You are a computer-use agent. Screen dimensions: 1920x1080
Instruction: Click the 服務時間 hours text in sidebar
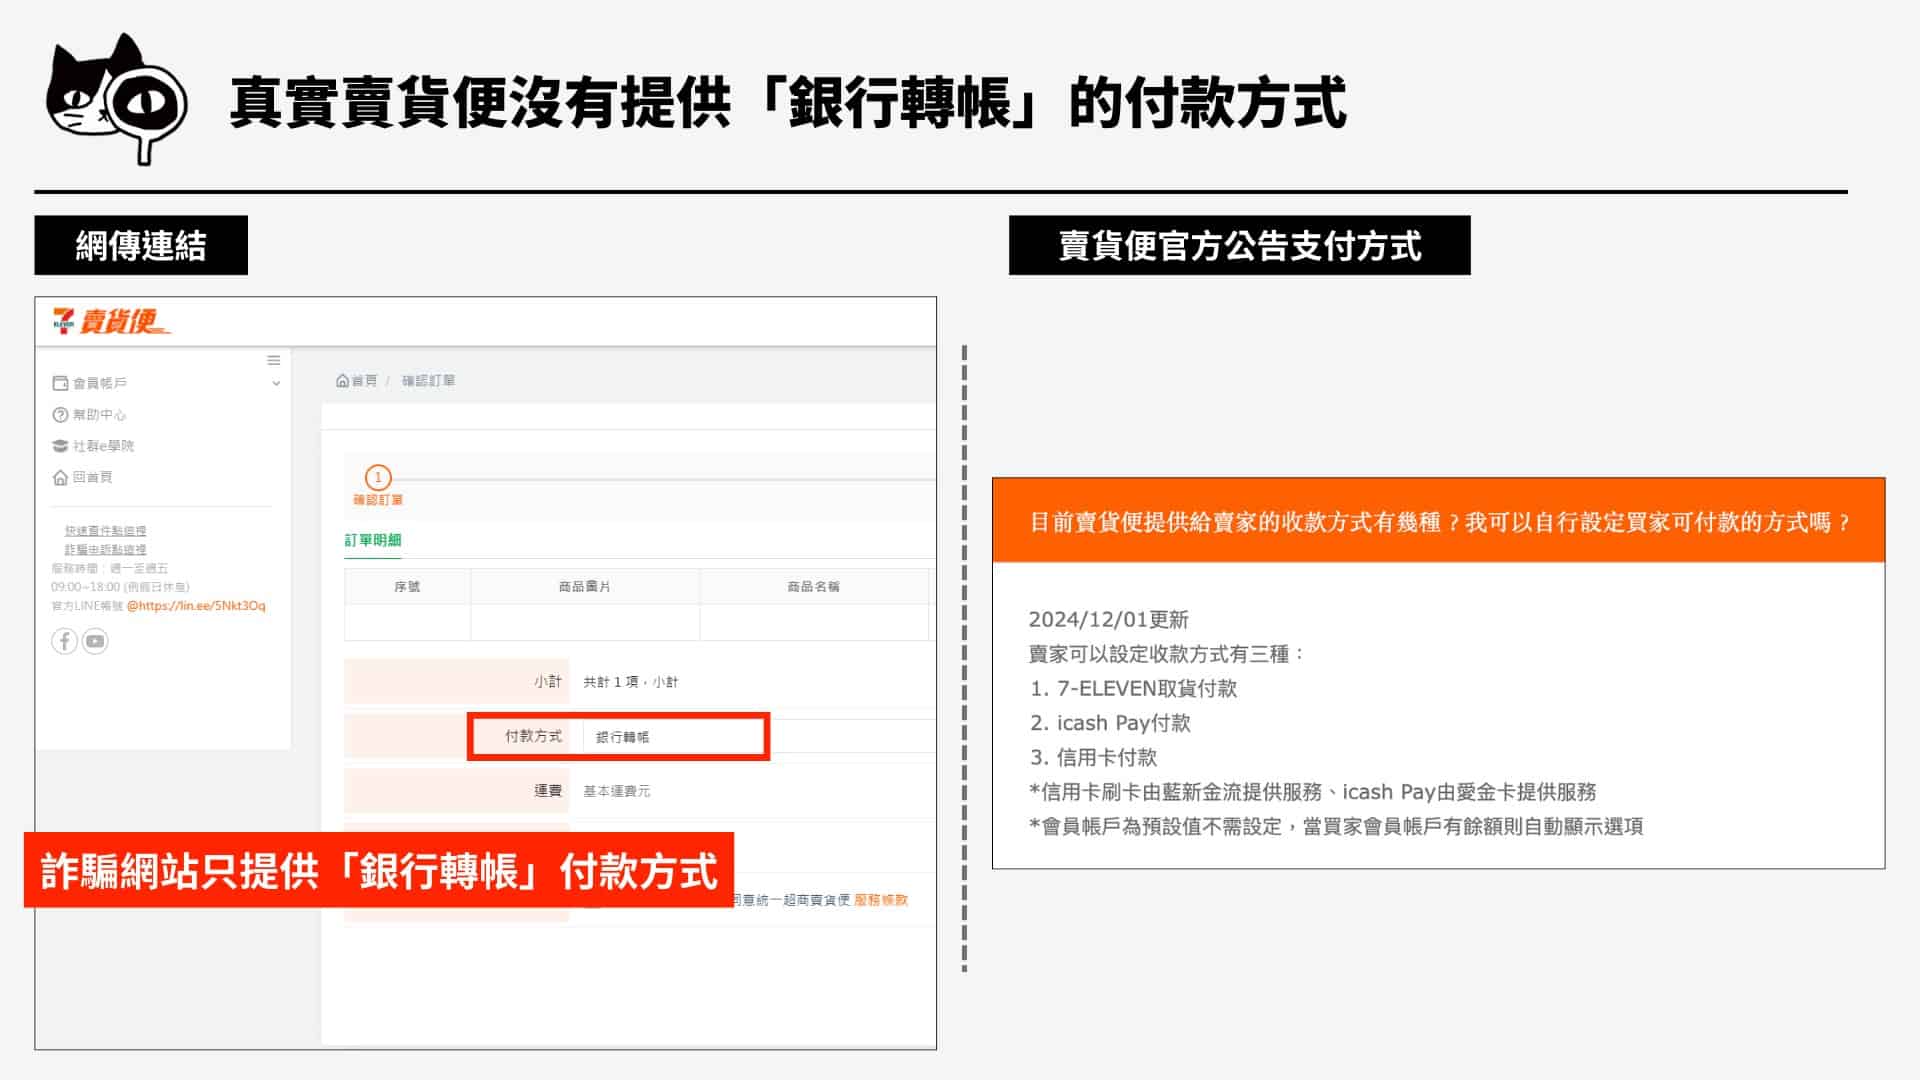[120, 578]
